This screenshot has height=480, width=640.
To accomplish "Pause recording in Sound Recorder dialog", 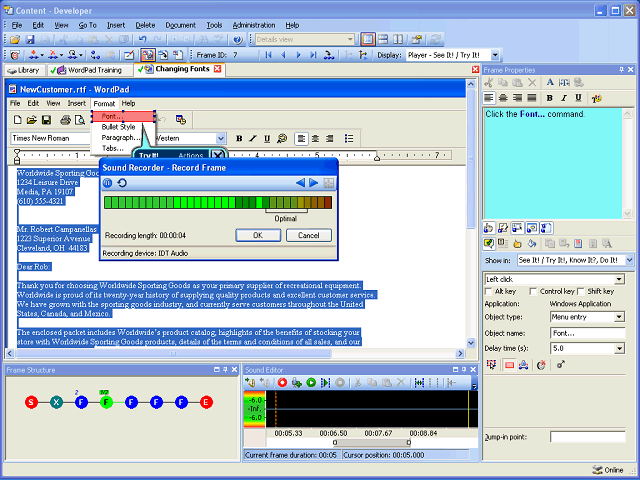I will [x=107, y=183].
